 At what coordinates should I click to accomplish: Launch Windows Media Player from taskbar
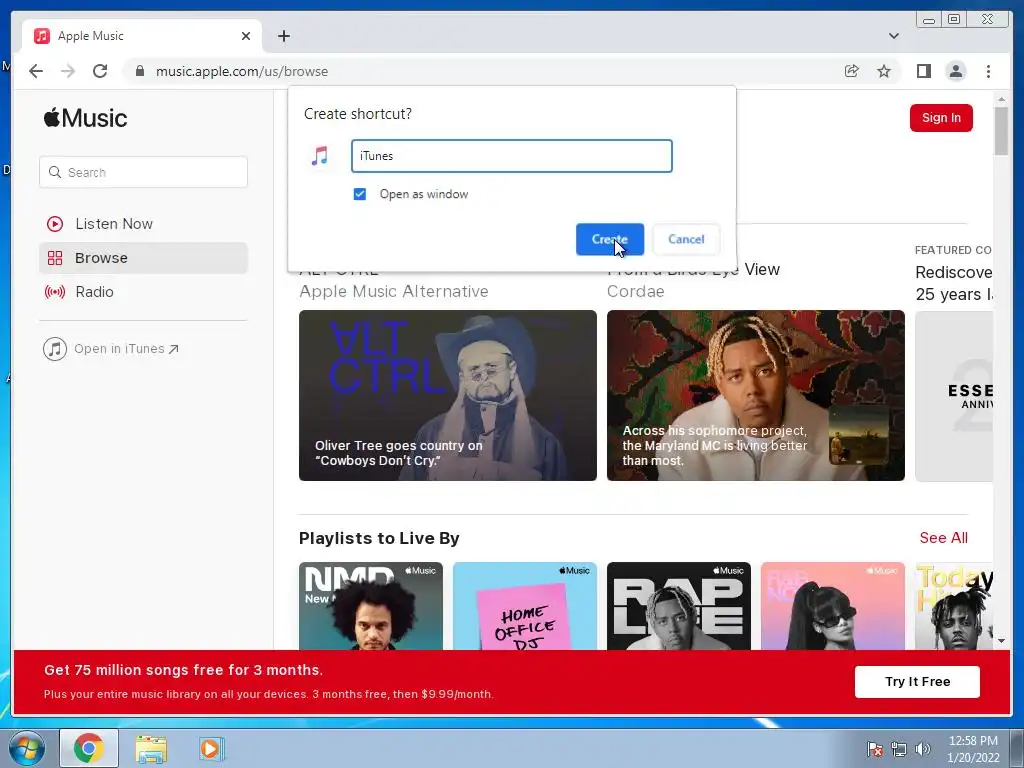(212, 748)
